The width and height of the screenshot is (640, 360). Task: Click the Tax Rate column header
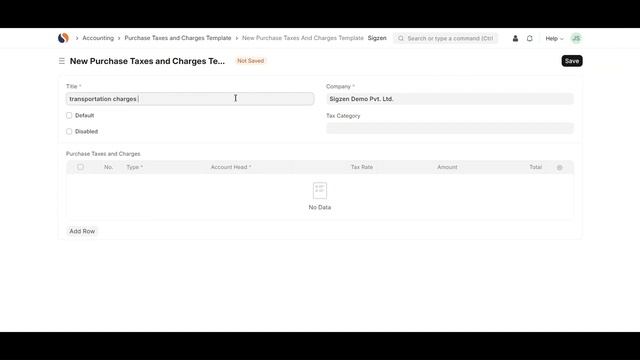point(362,167)
